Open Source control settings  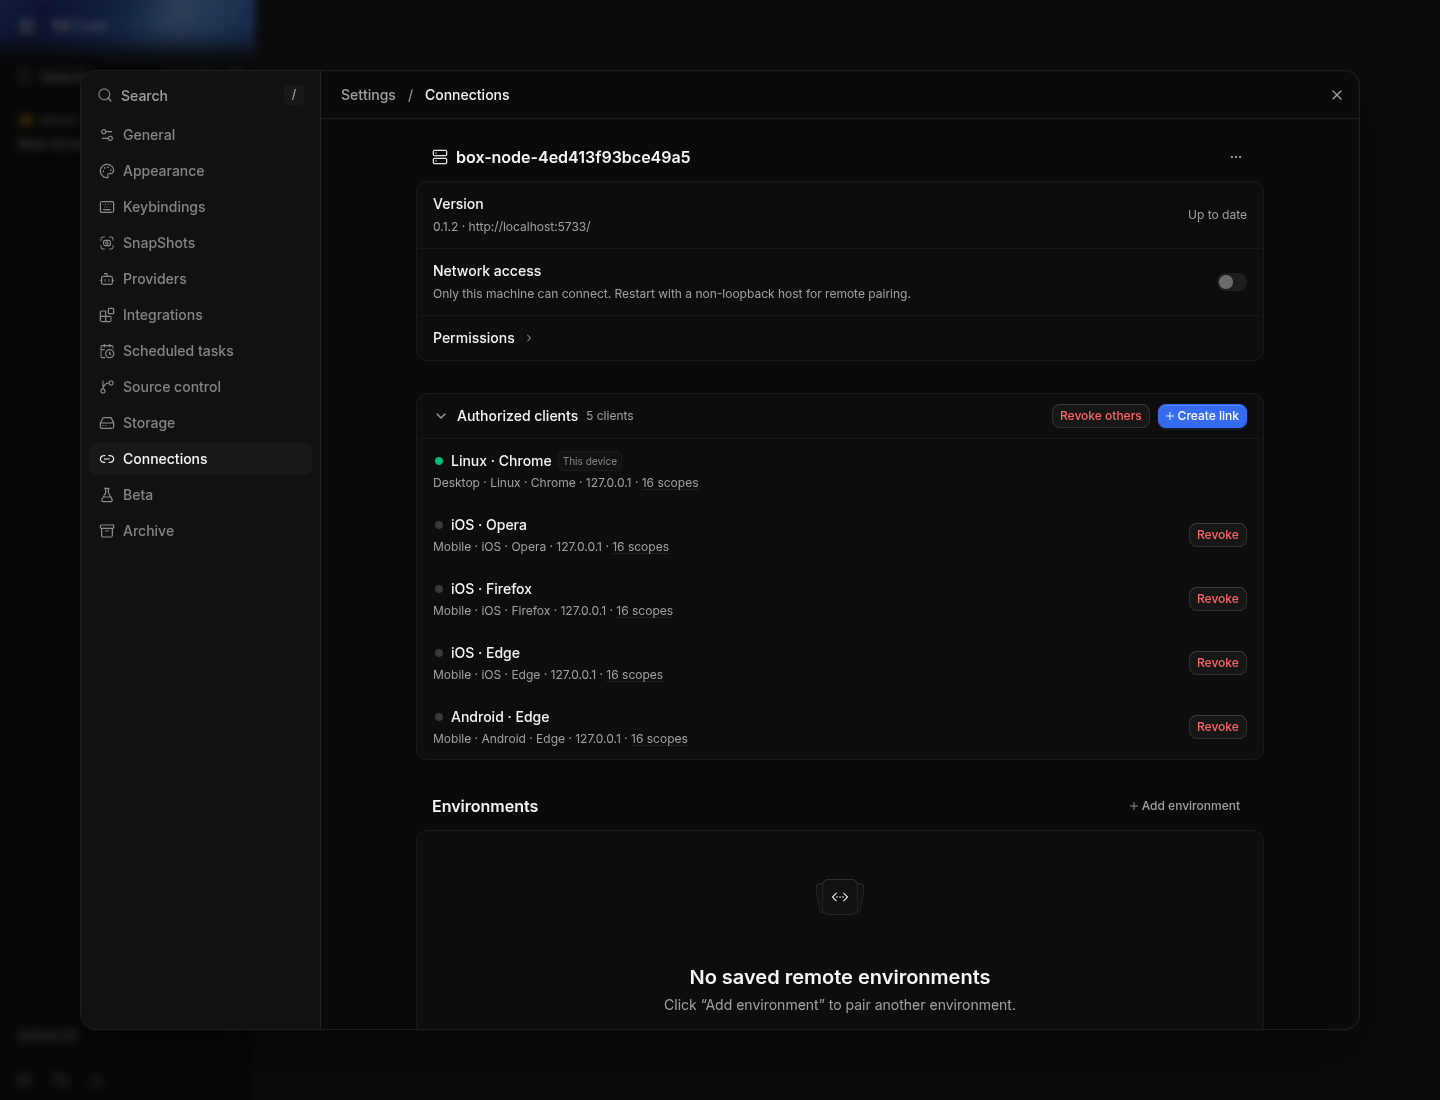click(x=200, y=387)
